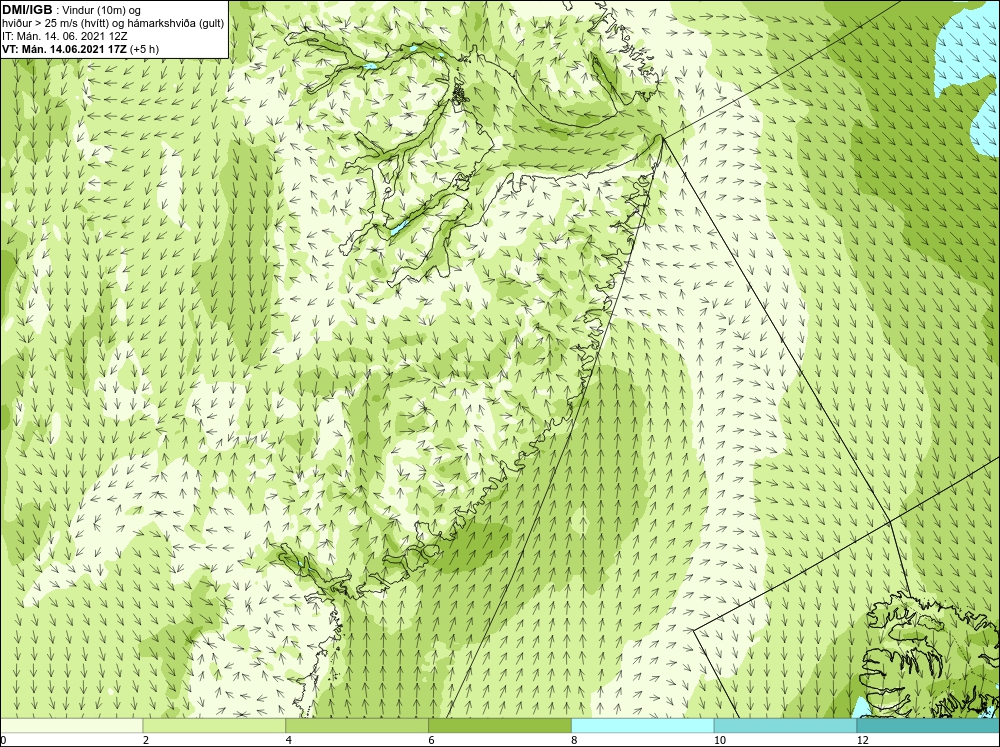Click the legend tick label 4
Screen dimensions: 1000x747
[289, 740]
